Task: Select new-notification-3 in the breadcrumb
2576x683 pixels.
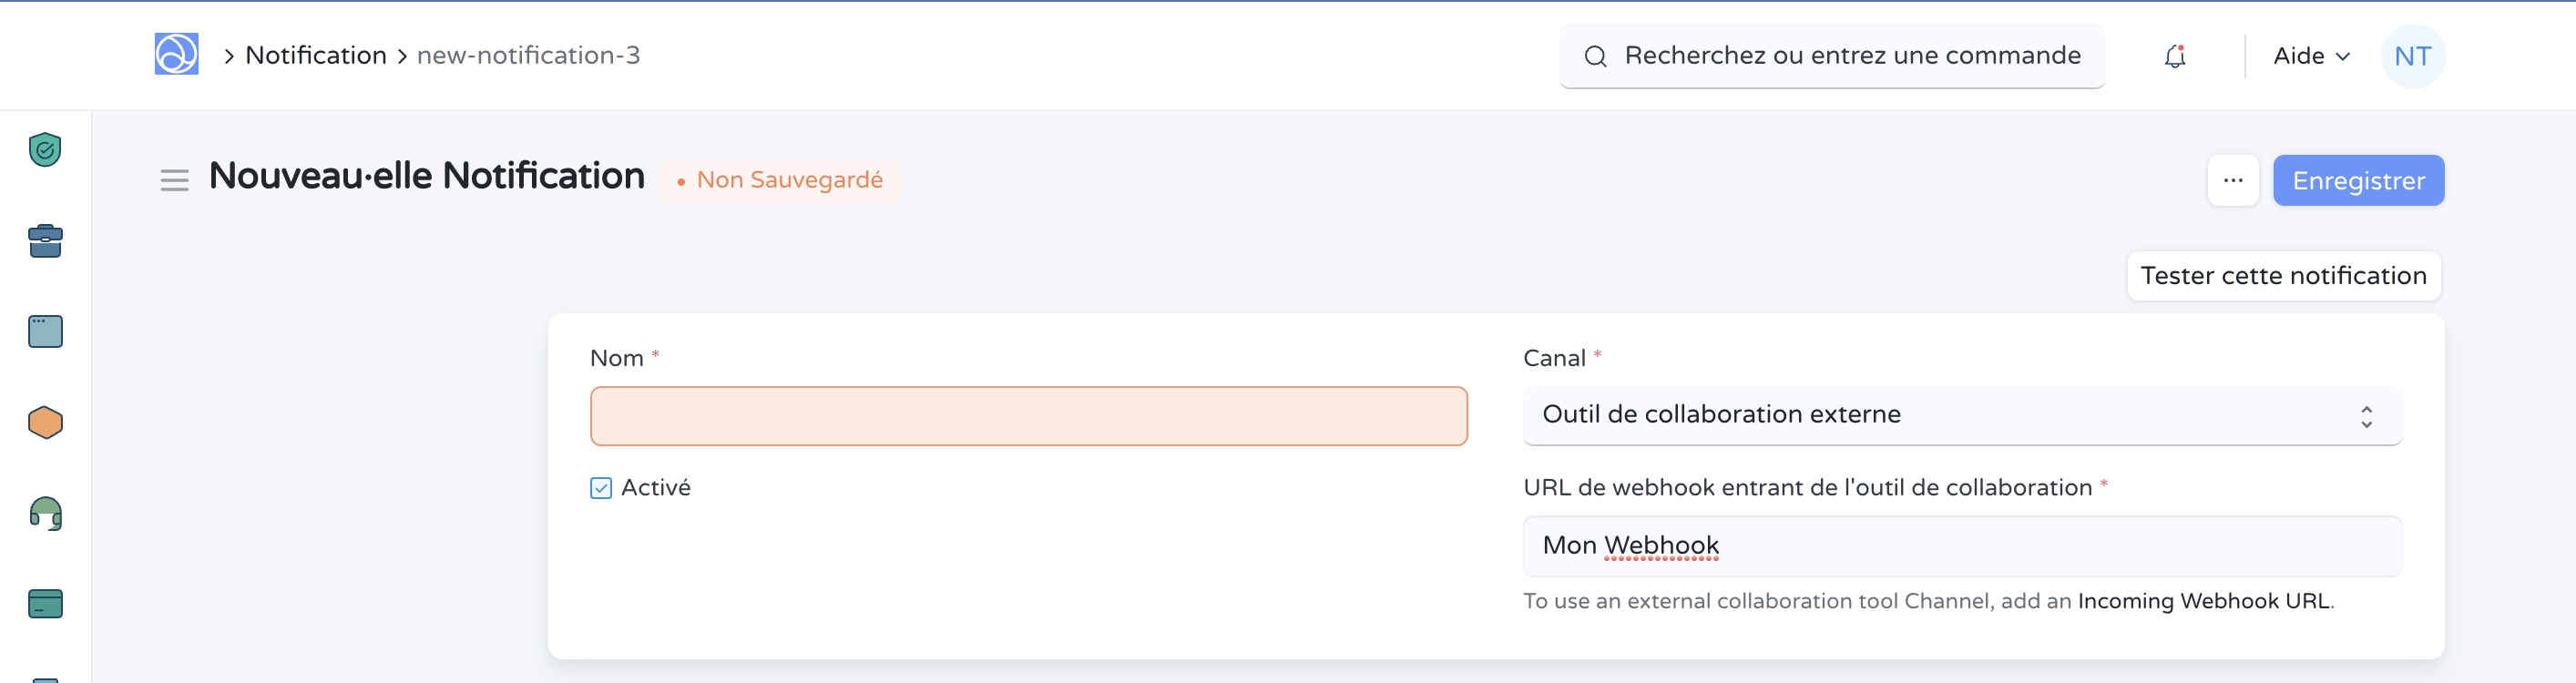Action: (527, 55)
